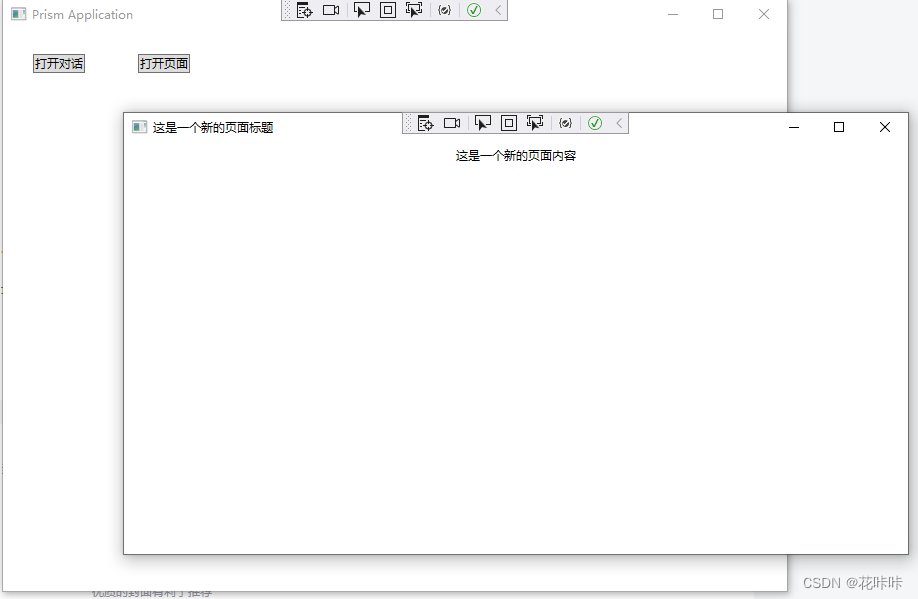The height and width of the screenshot is (599, 918).
Task: Select the Element Selection arrow icon on main toolbar
Action: 362,10
